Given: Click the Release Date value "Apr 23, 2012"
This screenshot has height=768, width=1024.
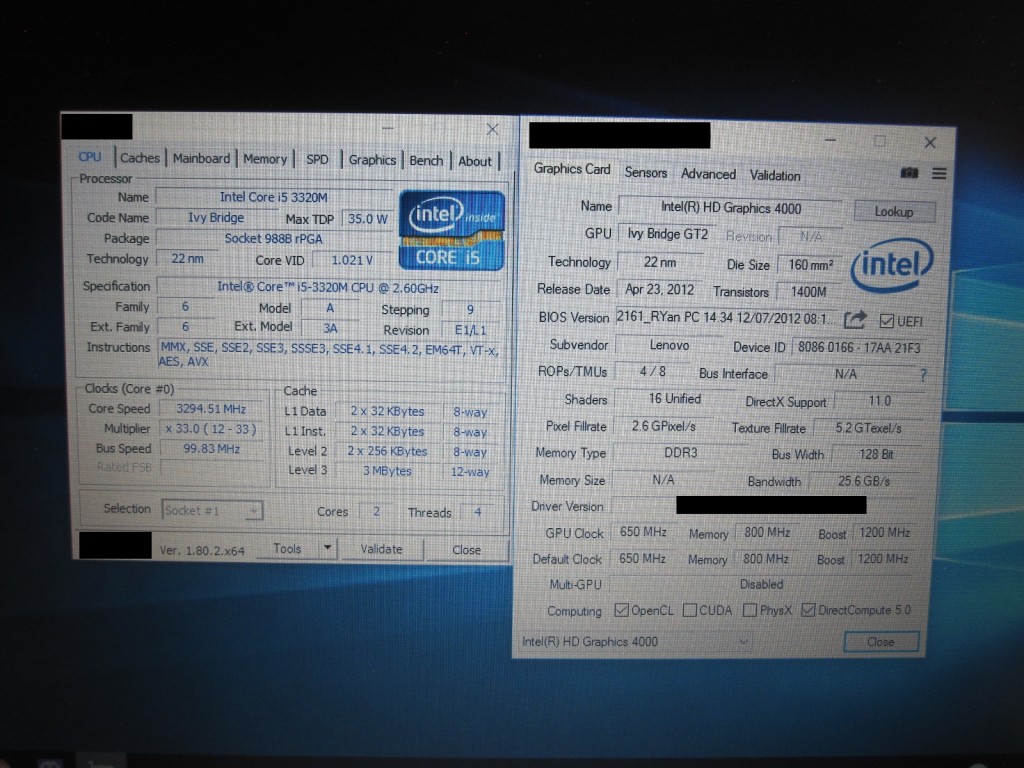Looking at the screenshot, I should tap(660, 289).
